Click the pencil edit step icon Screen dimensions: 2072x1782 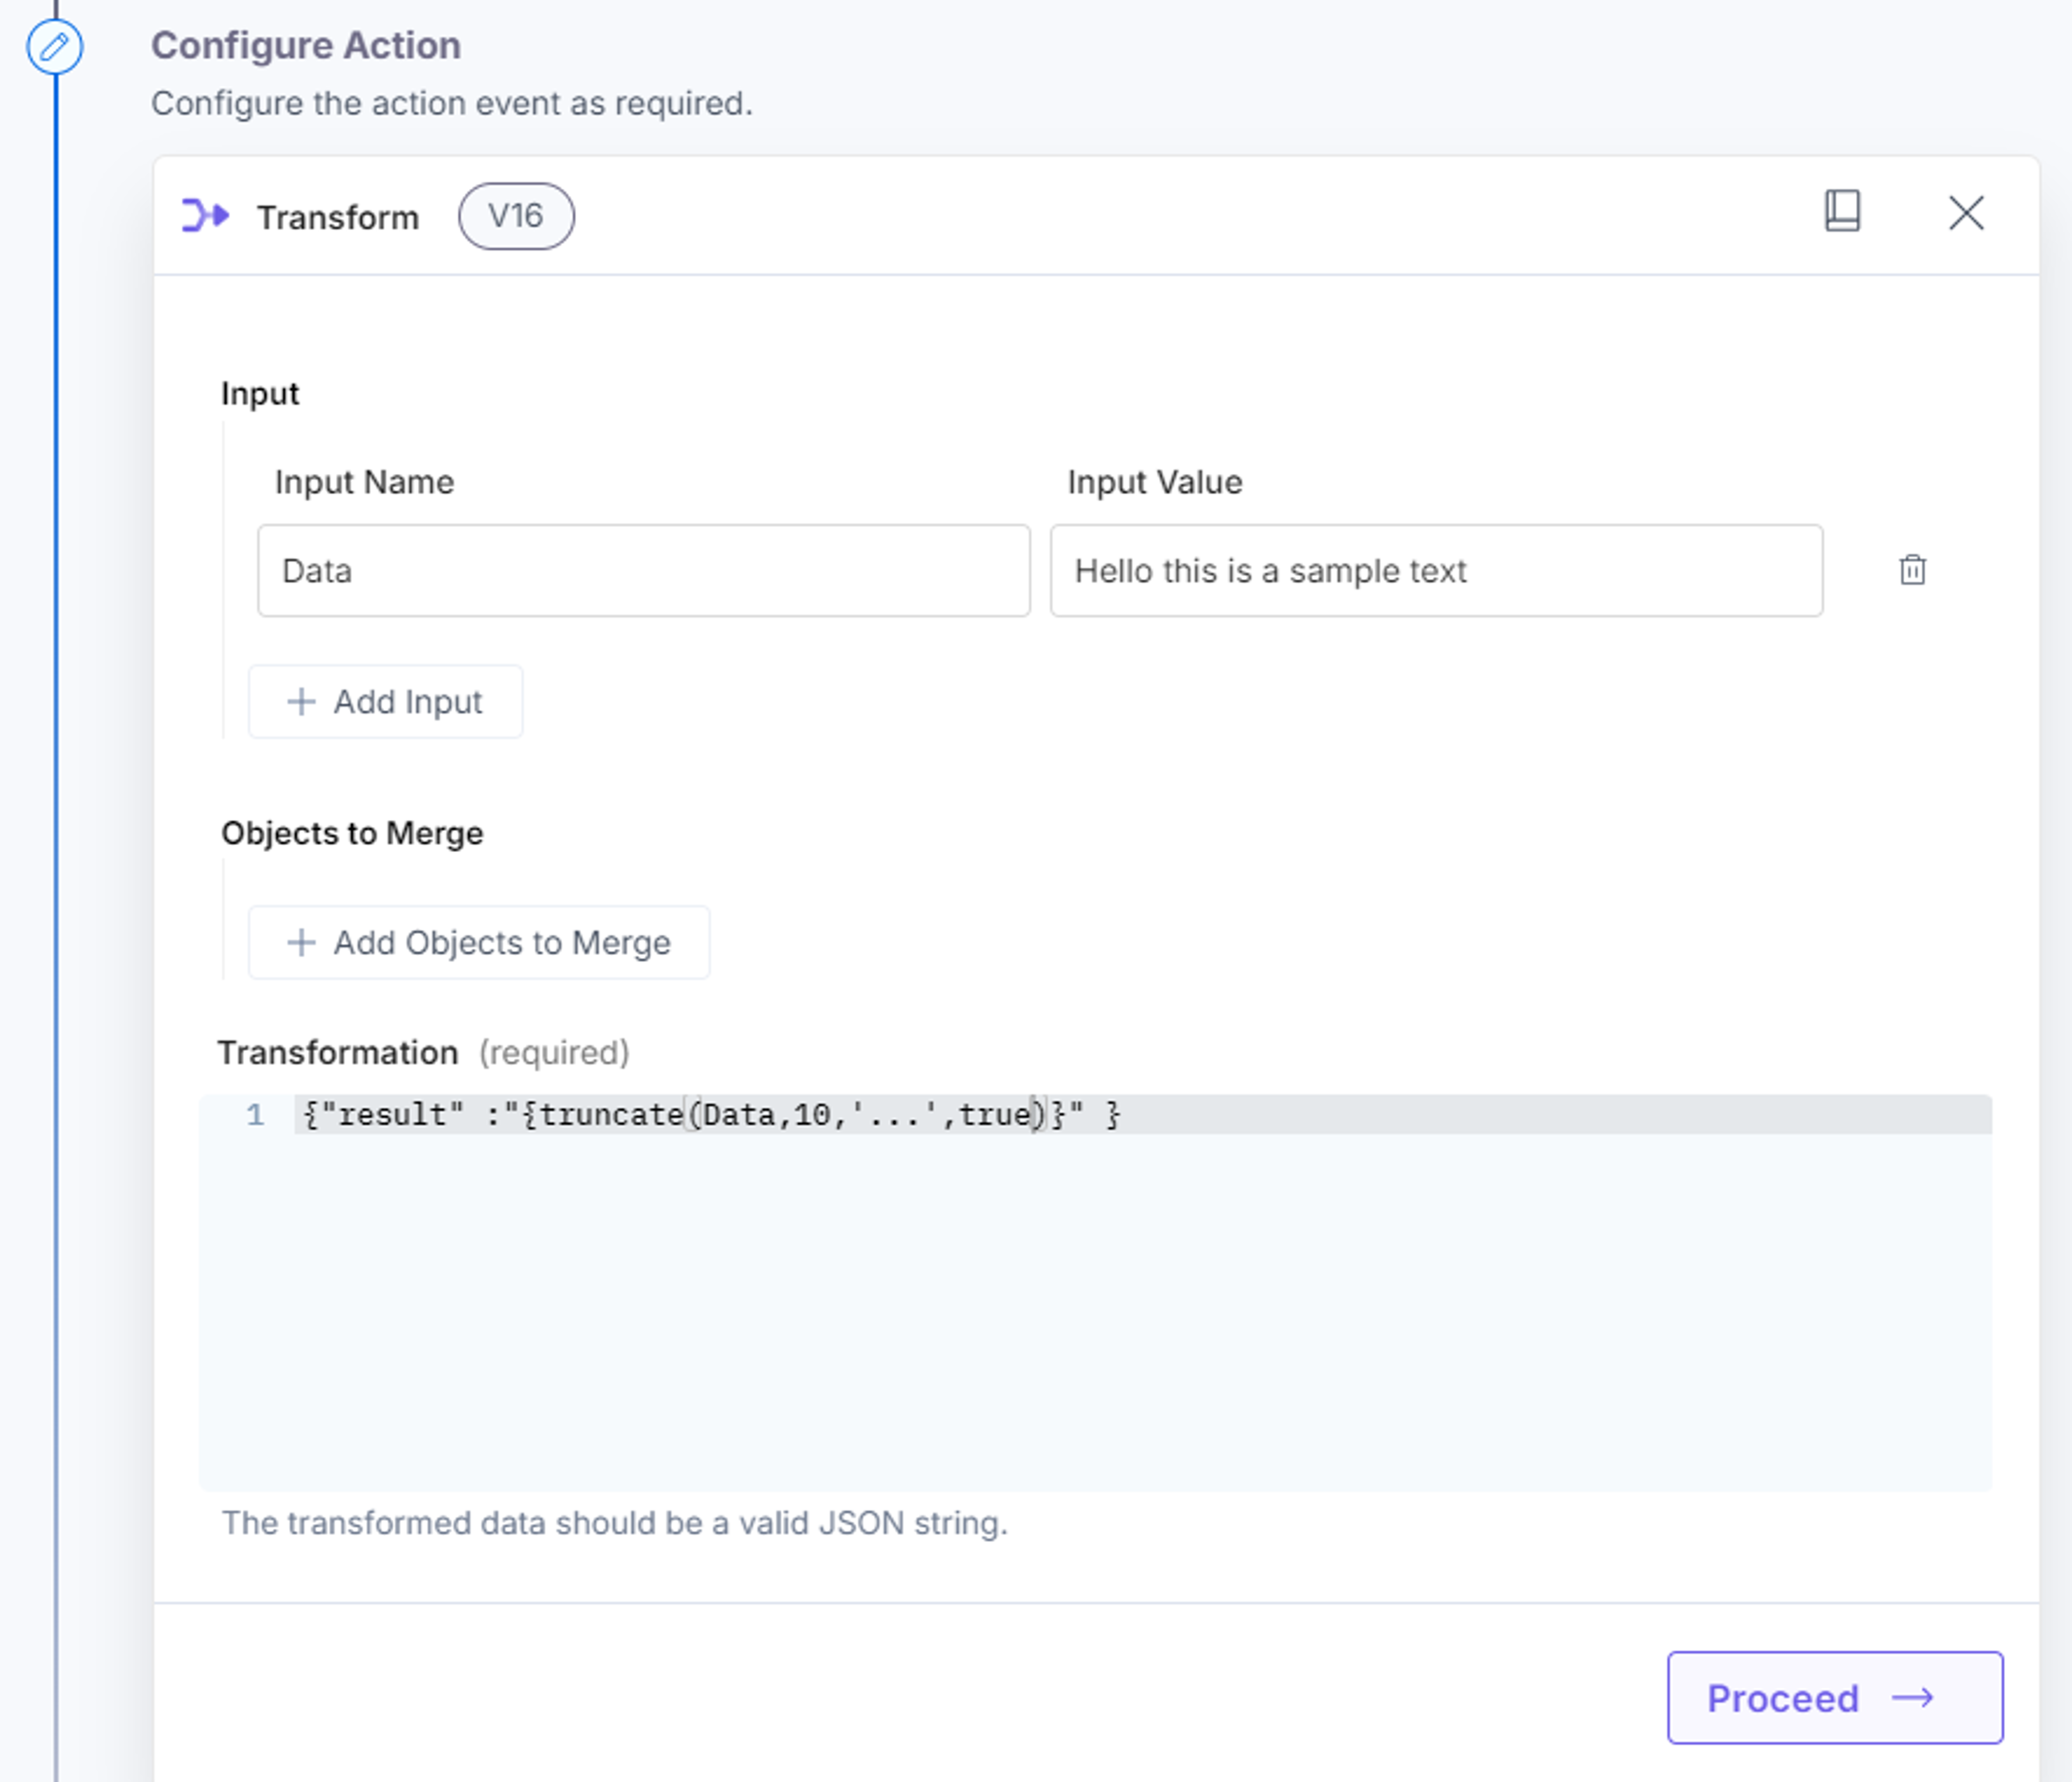[54, 47]
